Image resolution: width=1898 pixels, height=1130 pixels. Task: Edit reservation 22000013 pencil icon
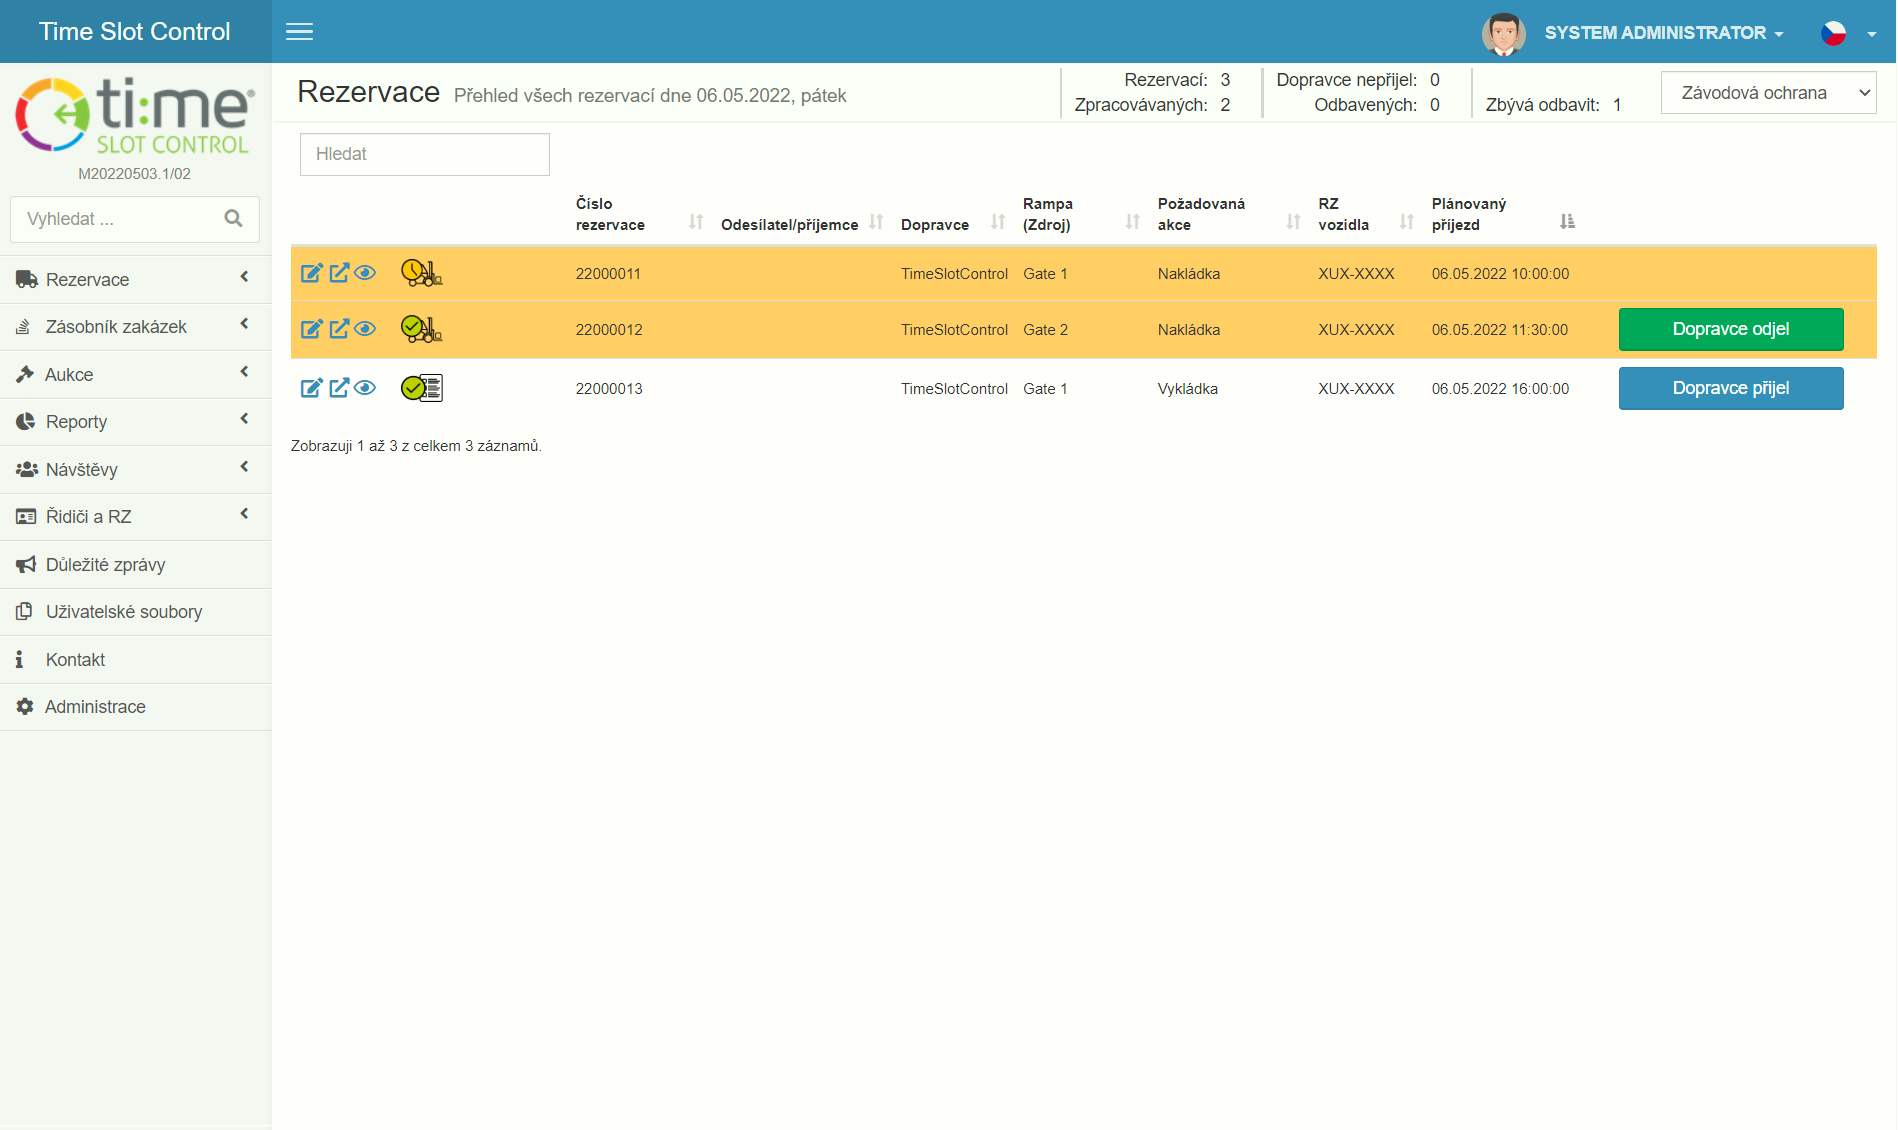click(312, 388)
